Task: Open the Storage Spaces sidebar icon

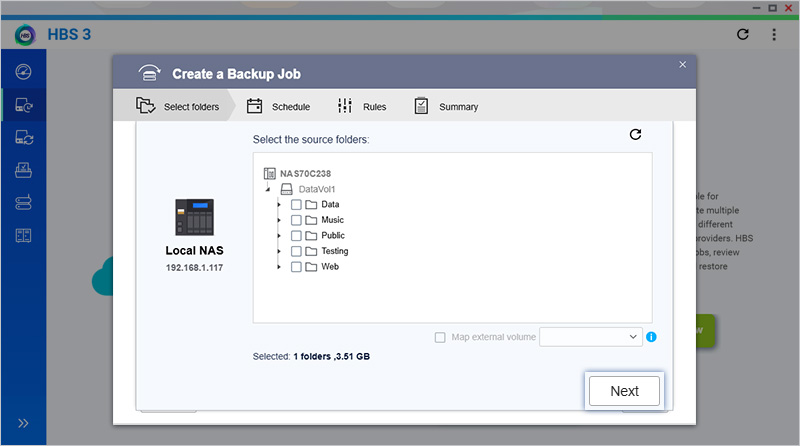Action: coord(23,203)
